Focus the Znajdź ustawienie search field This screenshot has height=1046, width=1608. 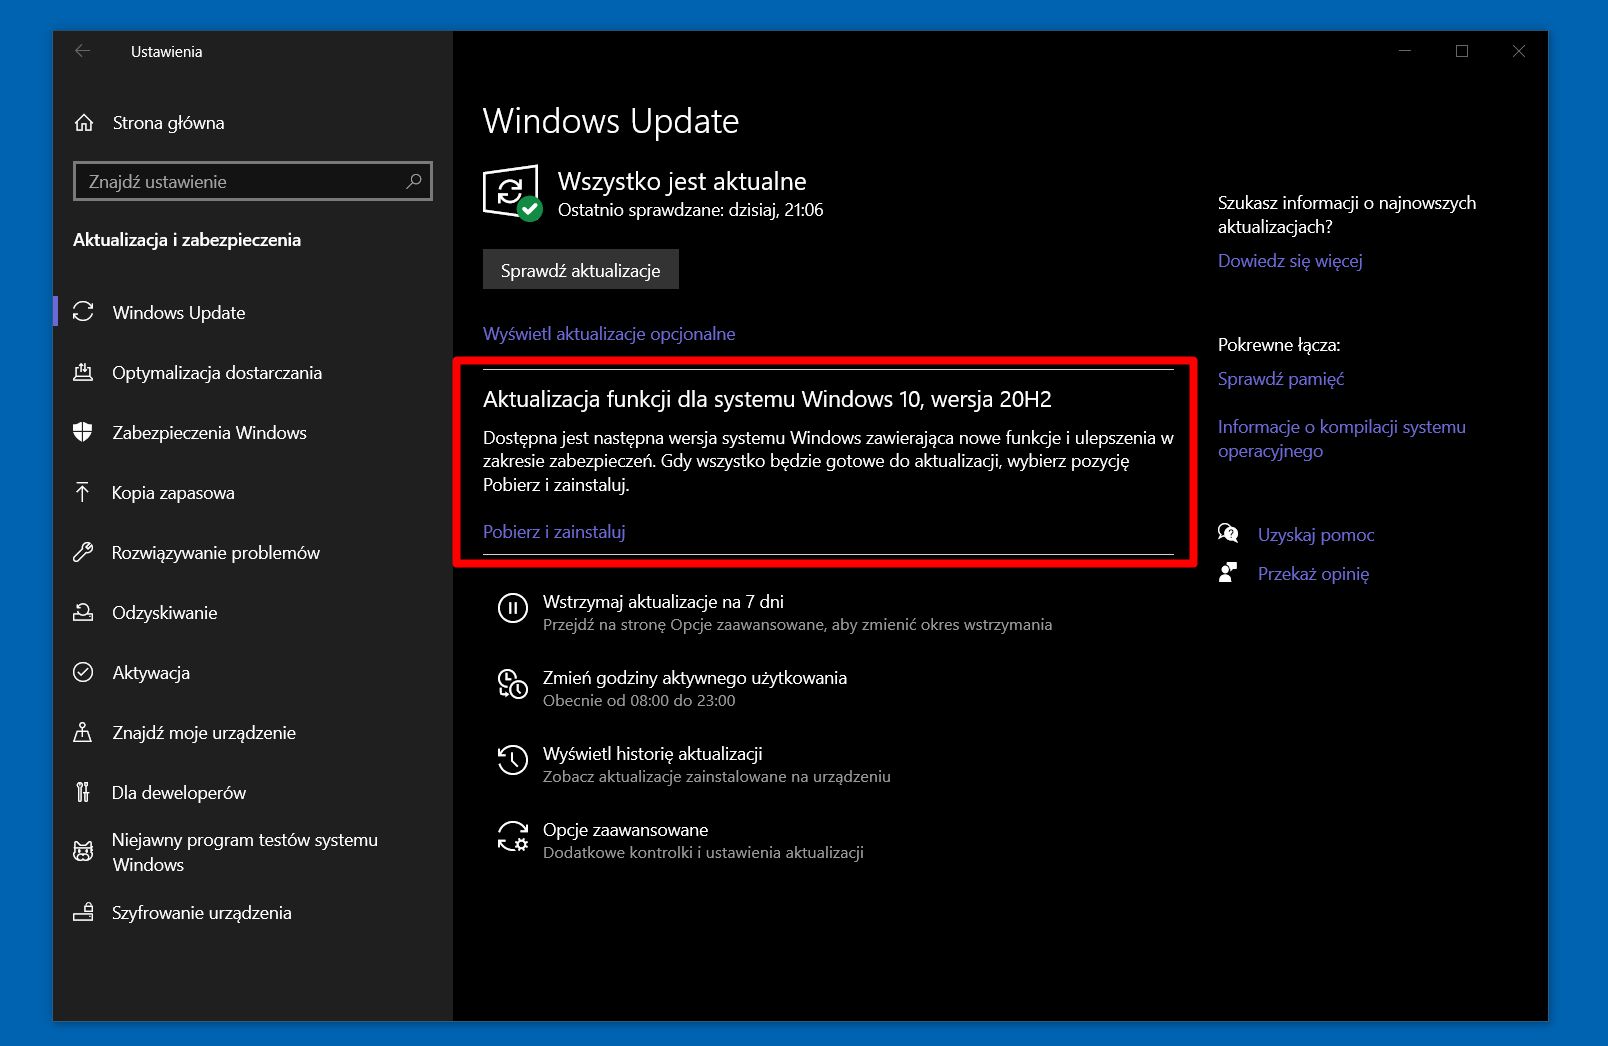253,181
